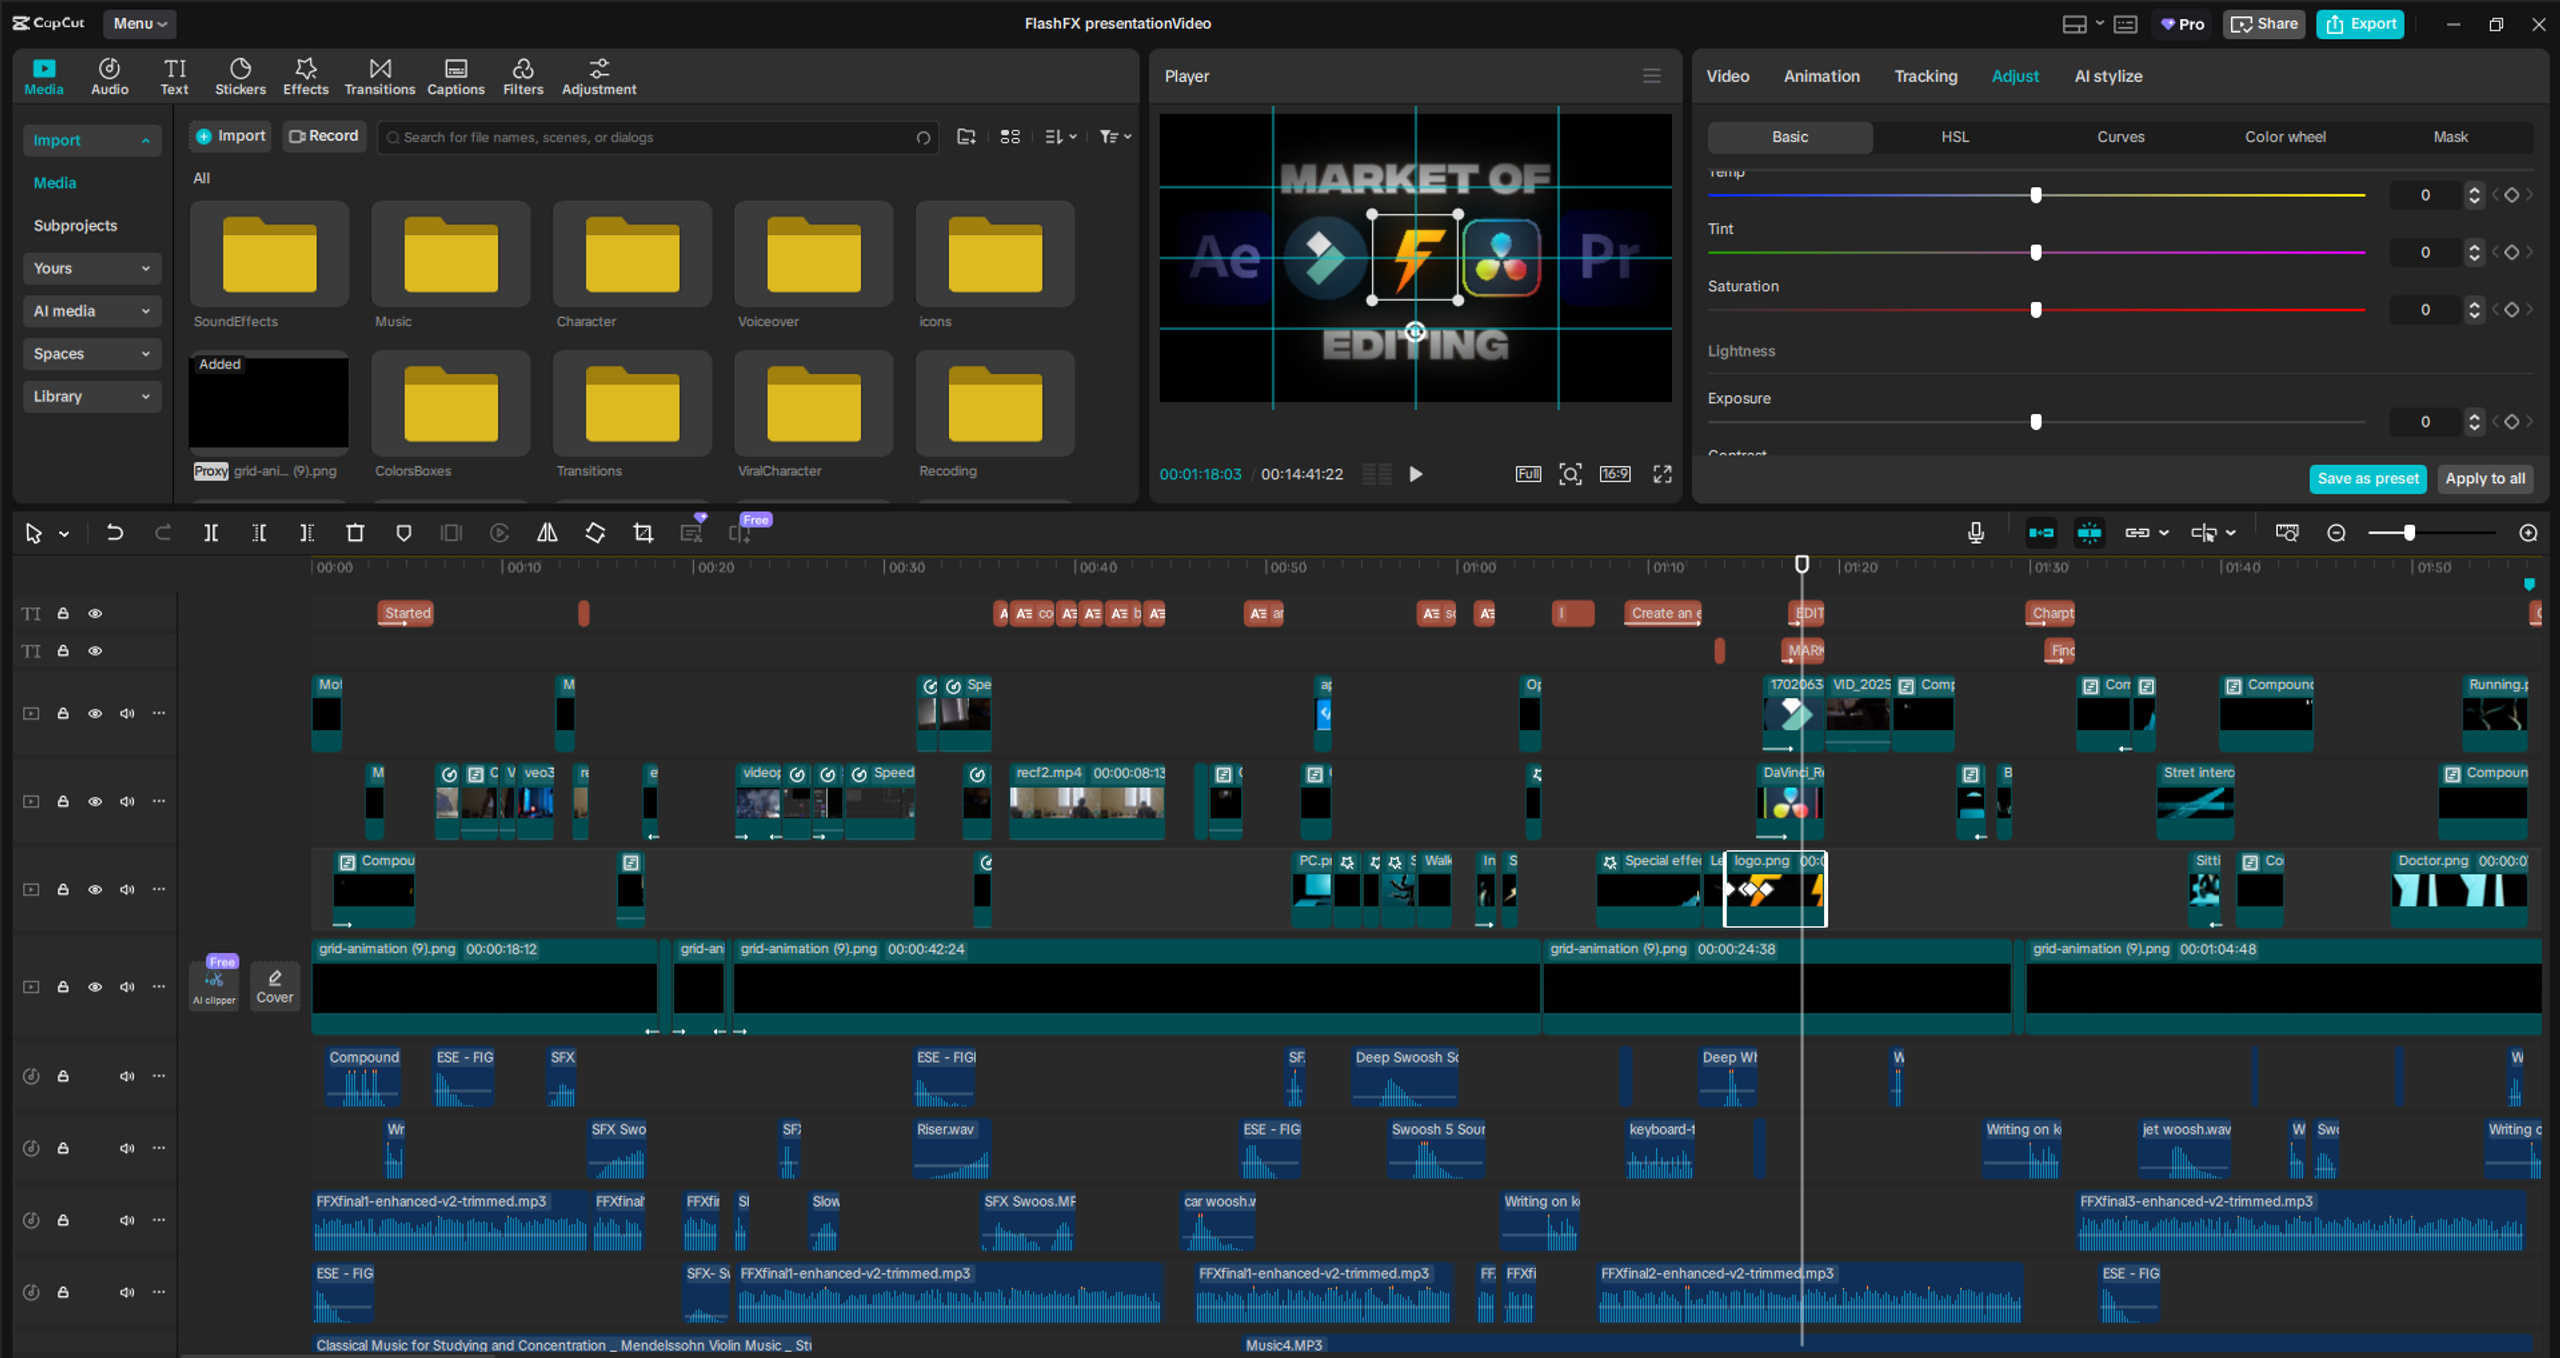This screenshot has height=1358, width=2560.
Task: Click the Record button in media panel
Action: [x=323, y=136]
